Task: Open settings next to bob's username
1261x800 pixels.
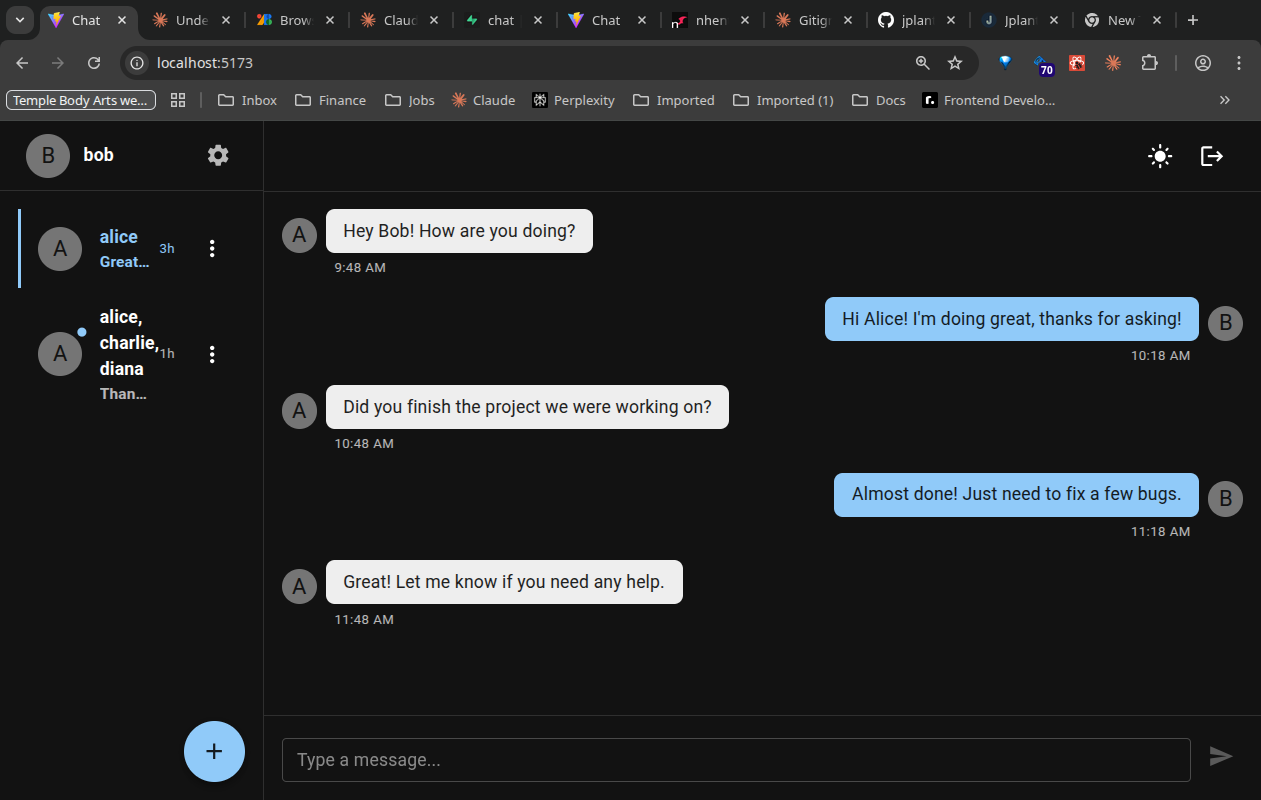Action: (x=217, y=155)
